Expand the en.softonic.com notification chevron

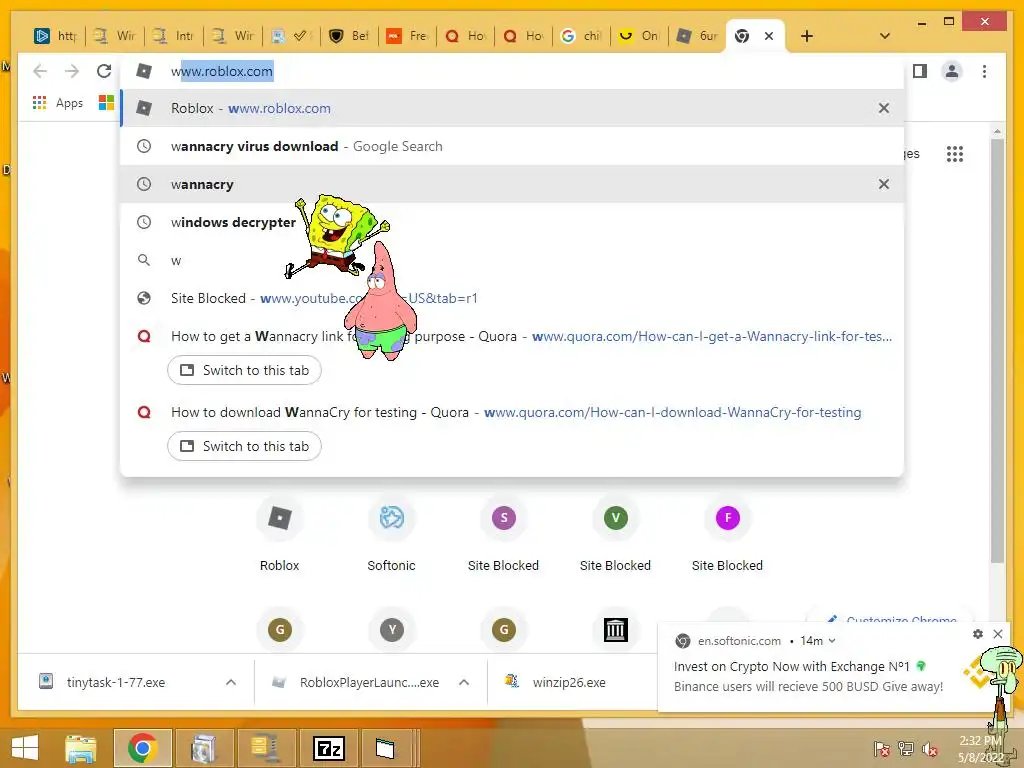831,641
